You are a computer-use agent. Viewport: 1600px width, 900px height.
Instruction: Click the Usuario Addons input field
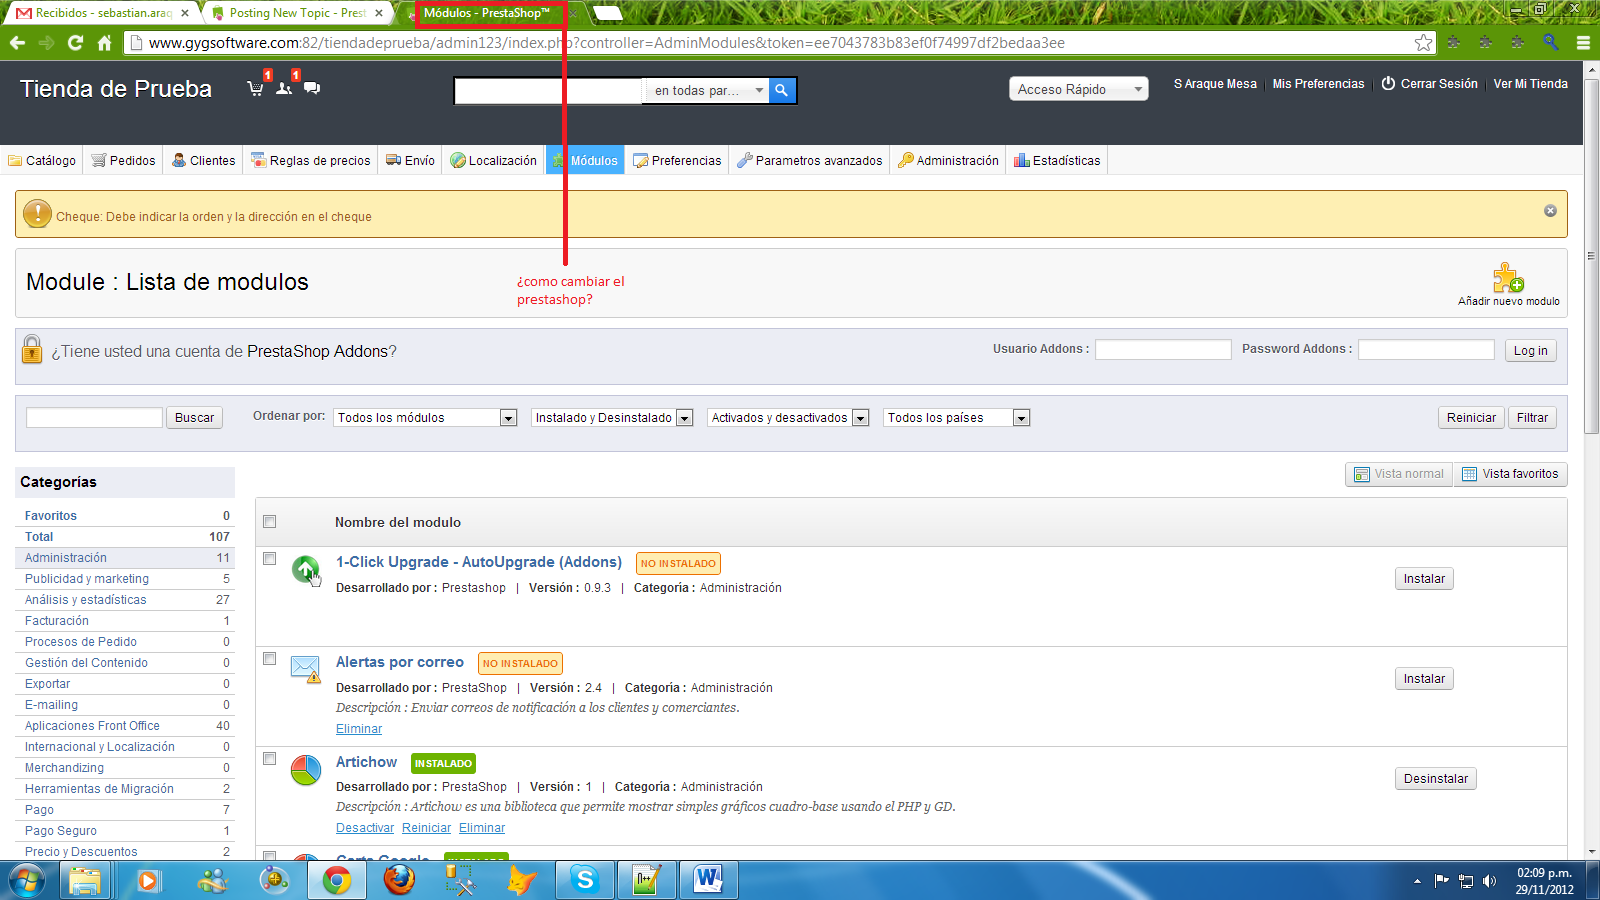point(1163,349)
